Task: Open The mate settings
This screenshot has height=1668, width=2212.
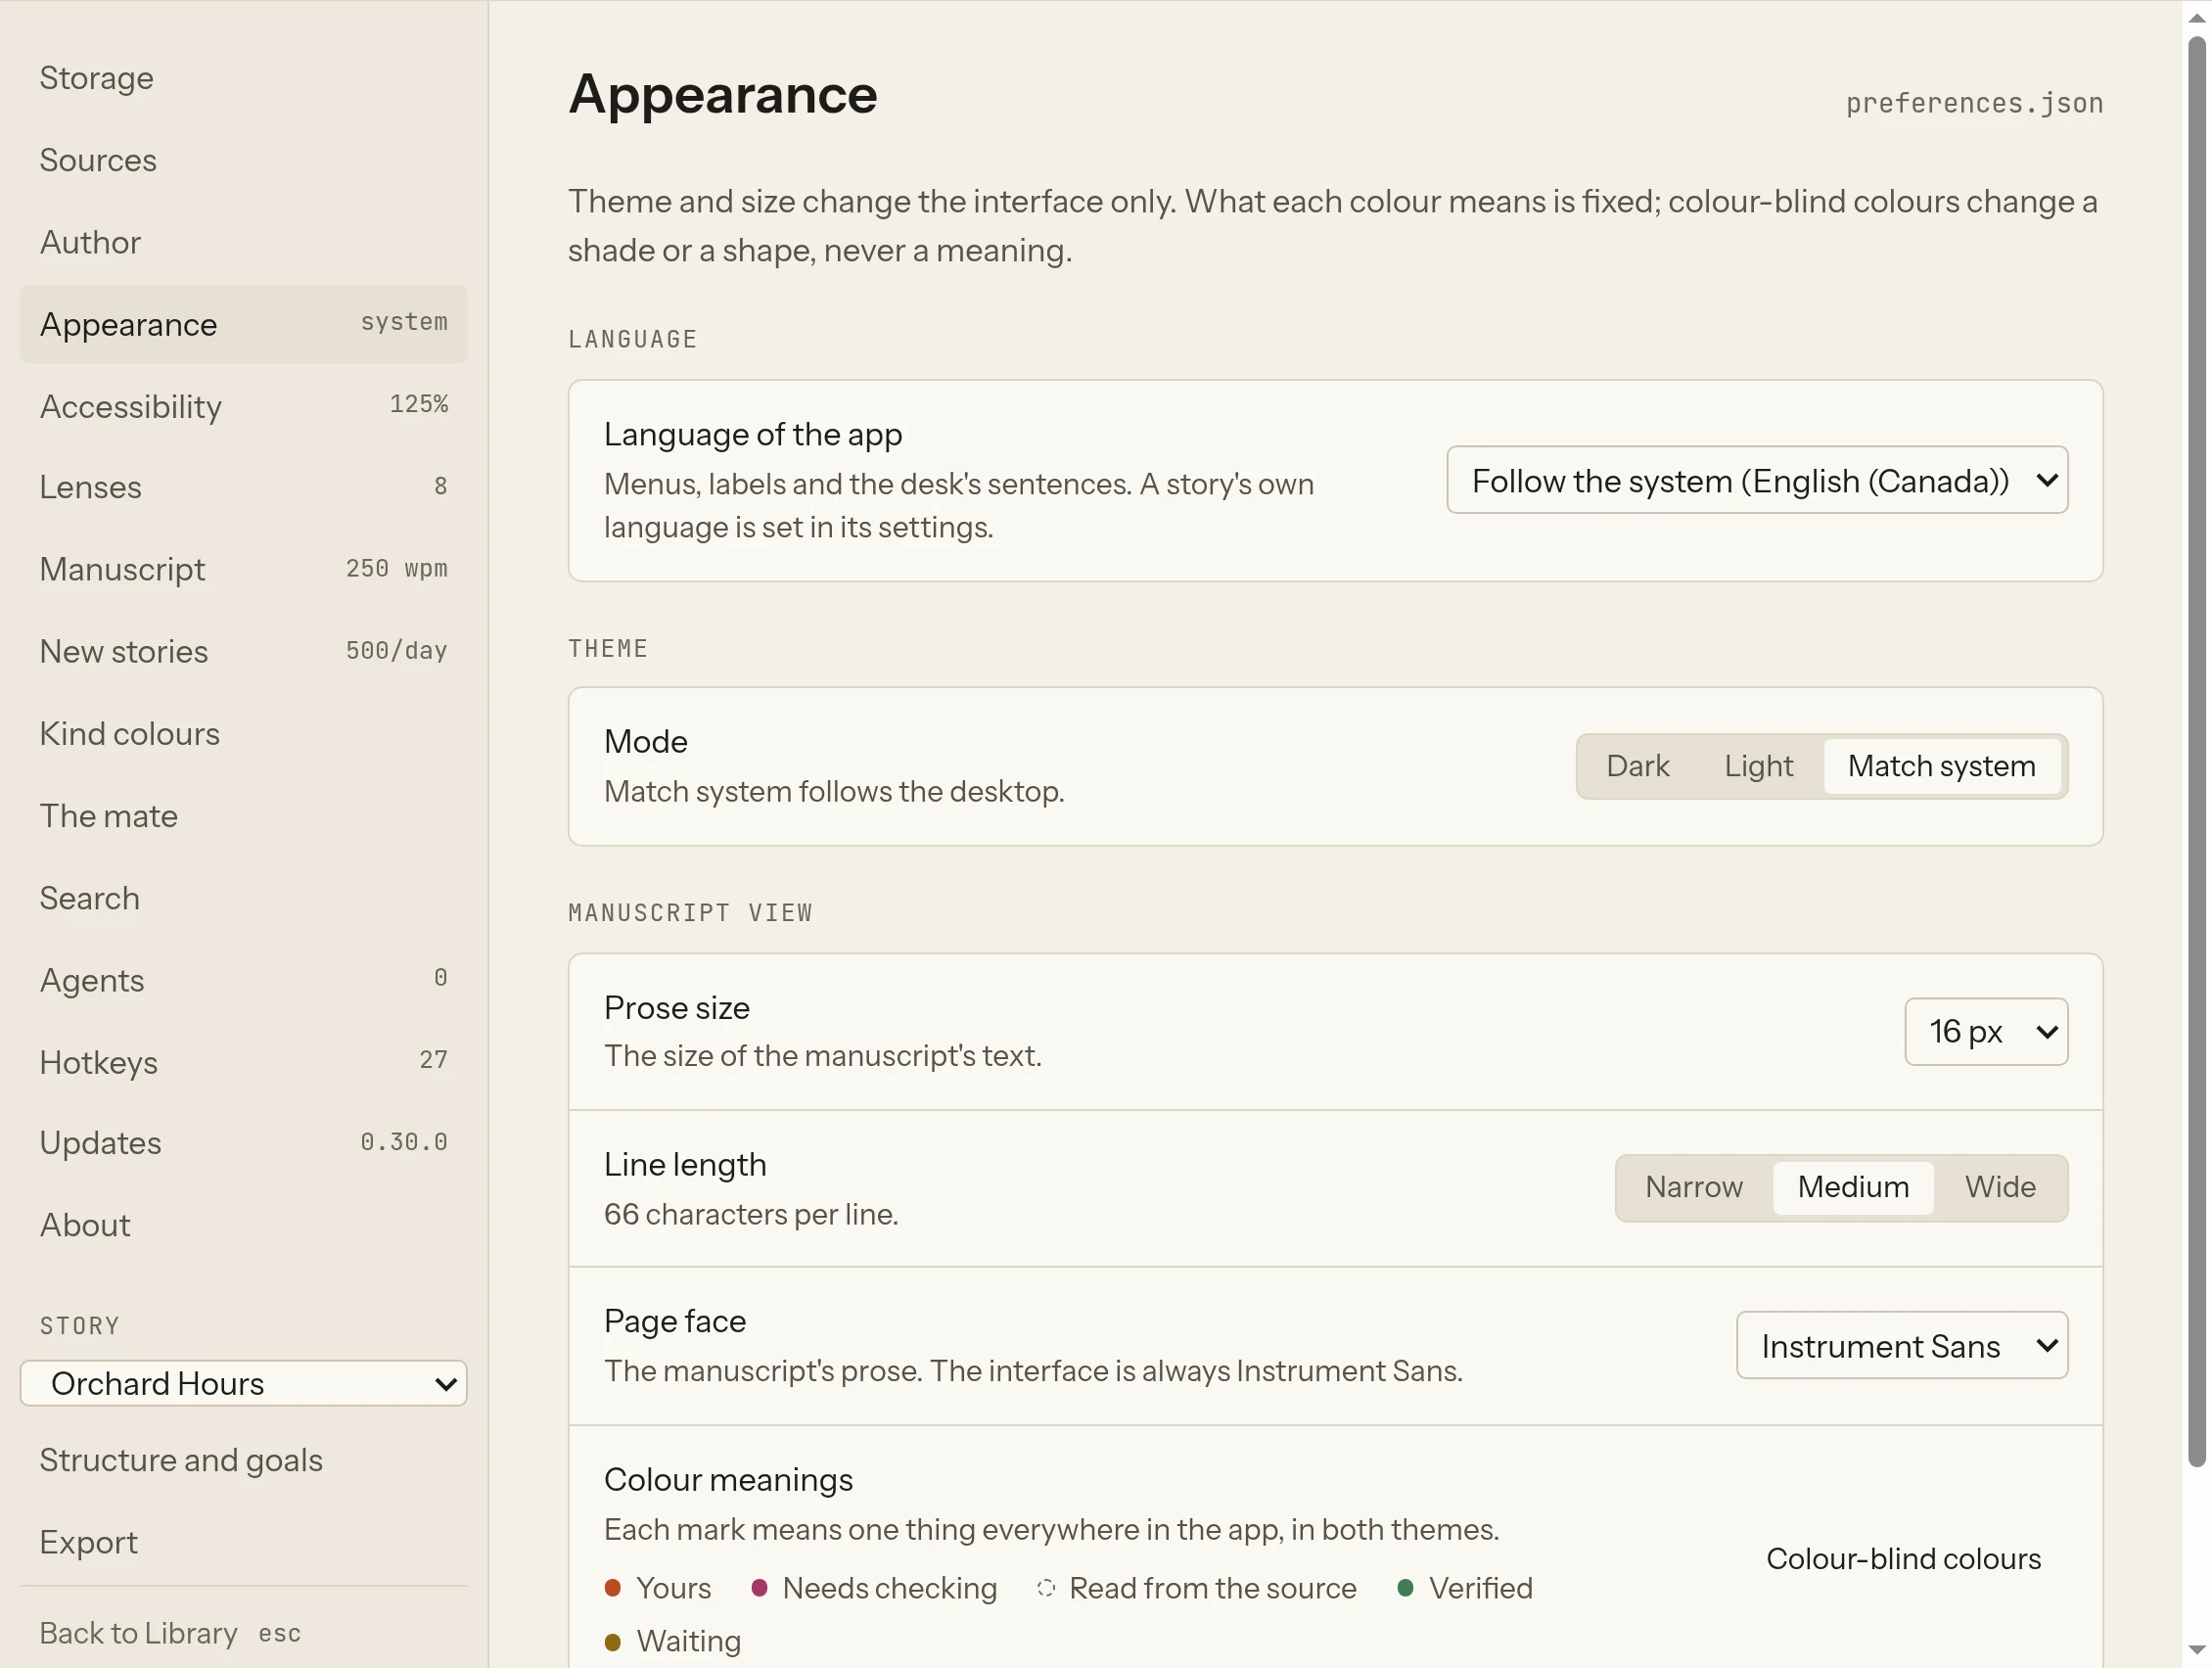Action: (243, 815)
